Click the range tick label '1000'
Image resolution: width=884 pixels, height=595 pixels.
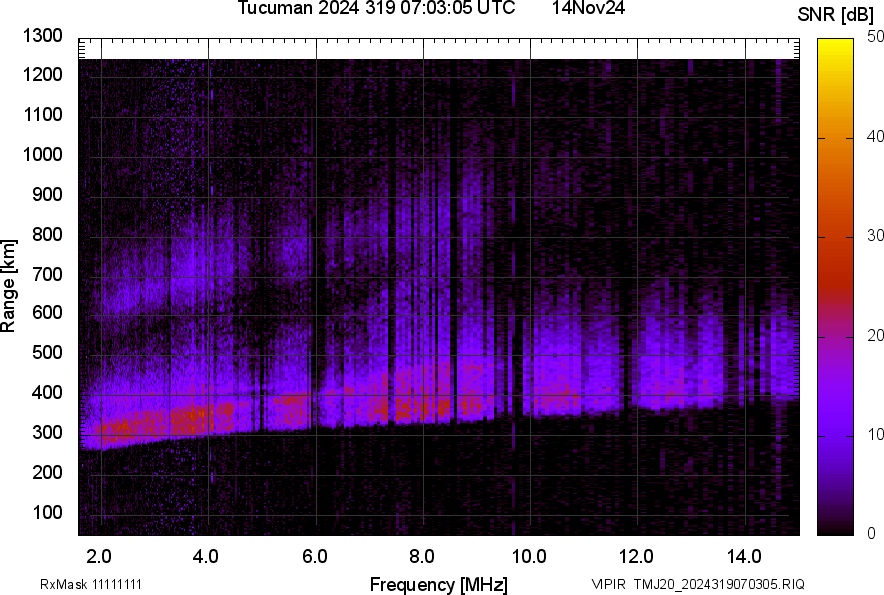(x=42, y=154)
